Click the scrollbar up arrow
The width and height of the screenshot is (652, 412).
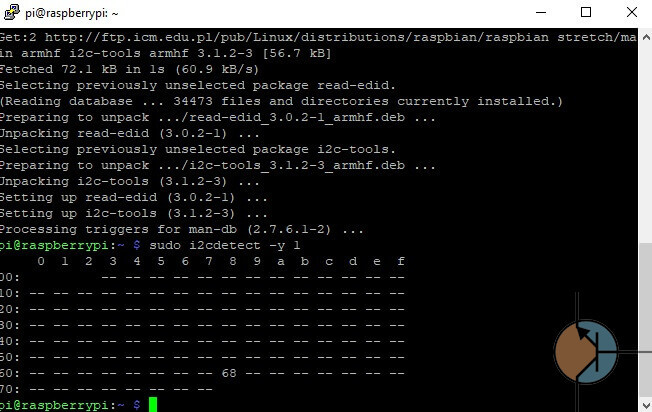[646, 37]
